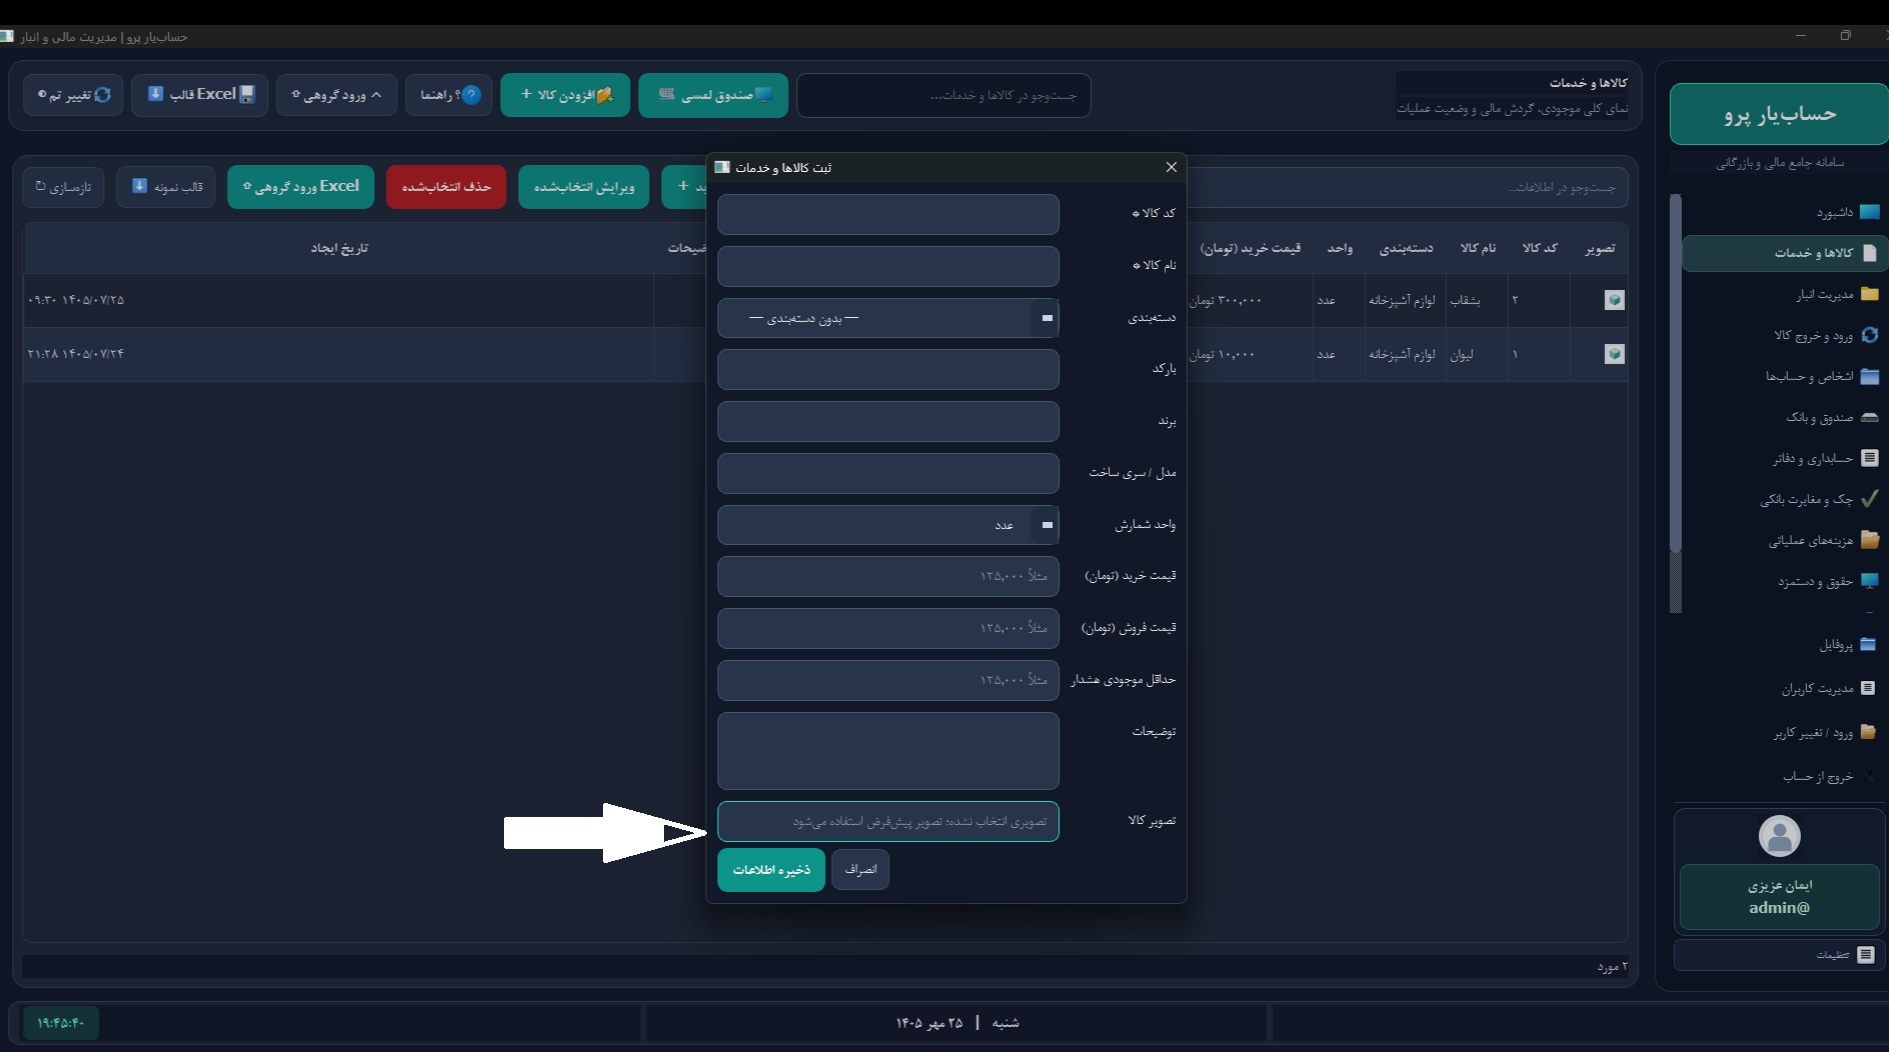Click the توضیحات description text area

(888, 751)
